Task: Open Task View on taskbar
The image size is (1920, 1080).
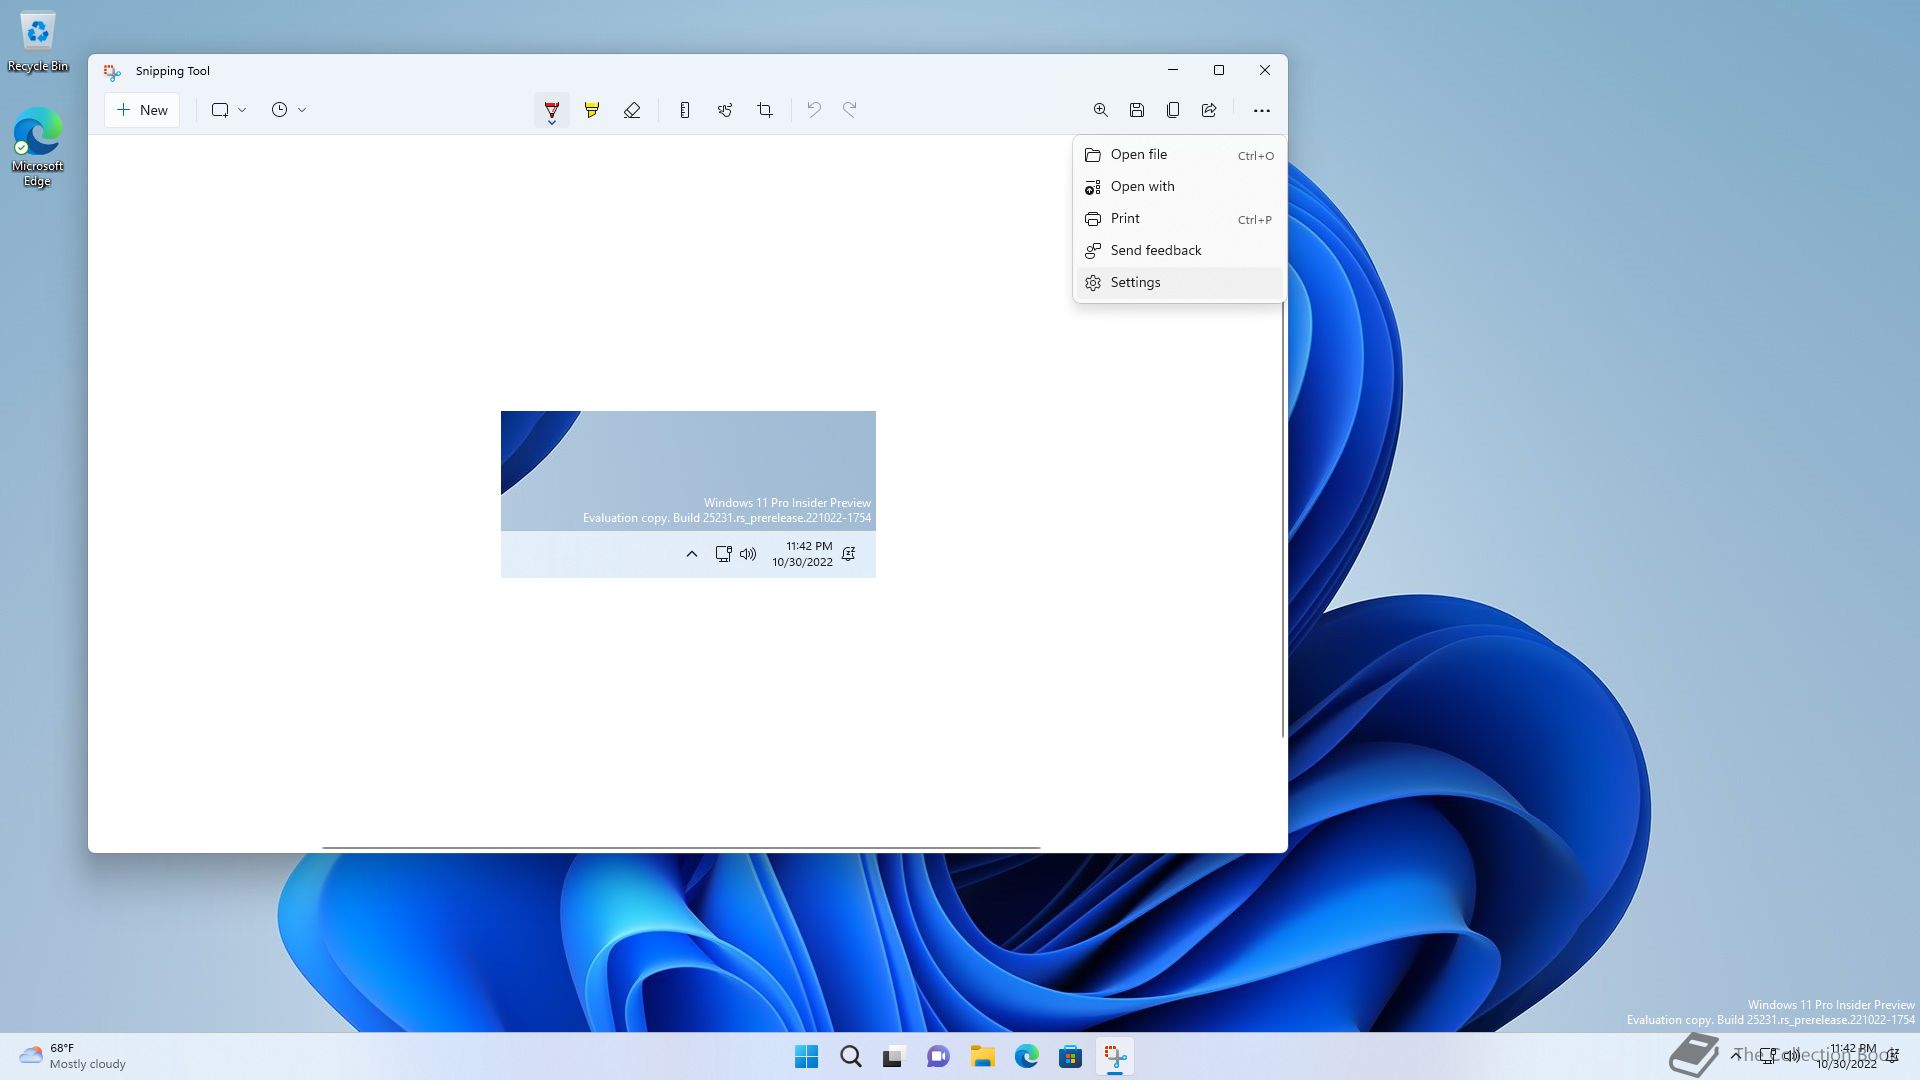Action: point(894,1057)
